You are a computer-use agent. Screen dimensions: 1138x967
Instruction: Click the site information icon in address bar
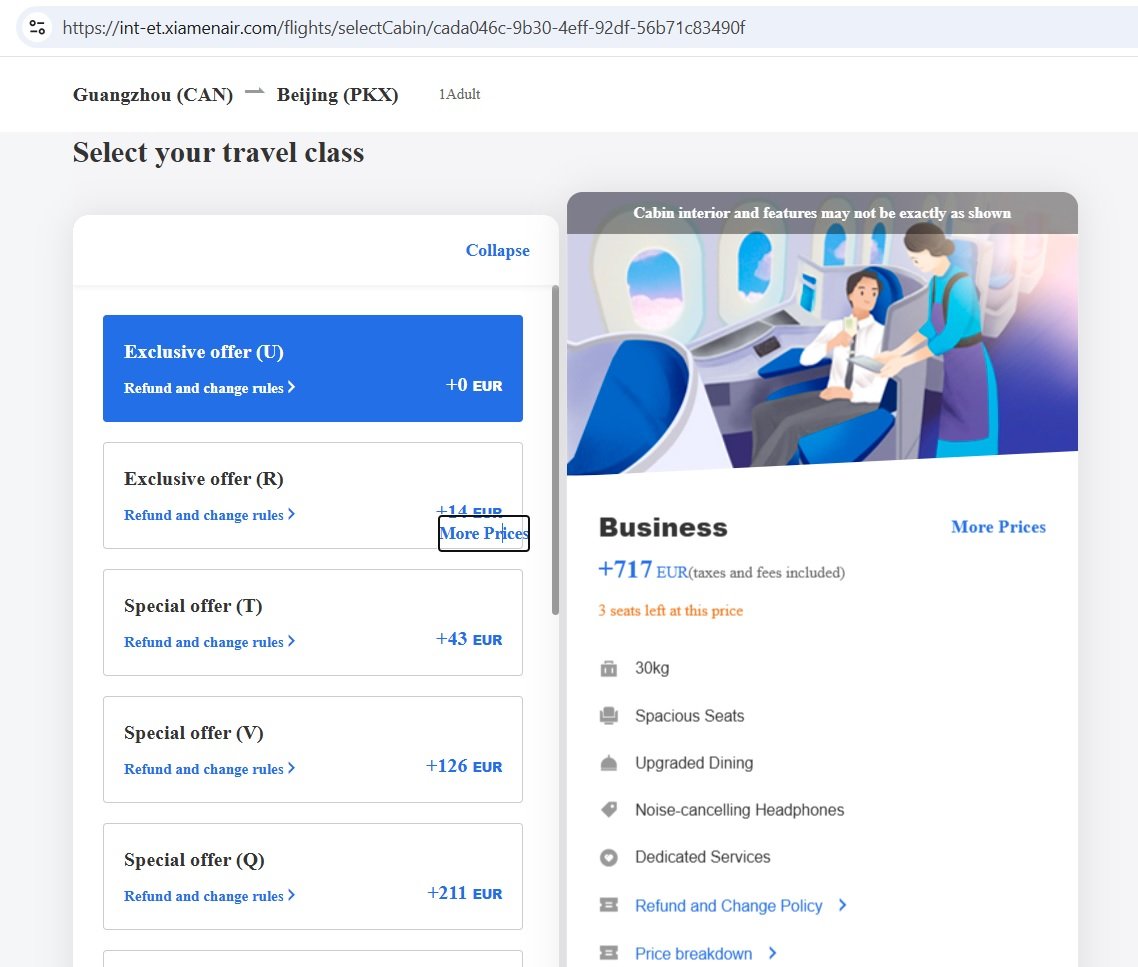37,27
